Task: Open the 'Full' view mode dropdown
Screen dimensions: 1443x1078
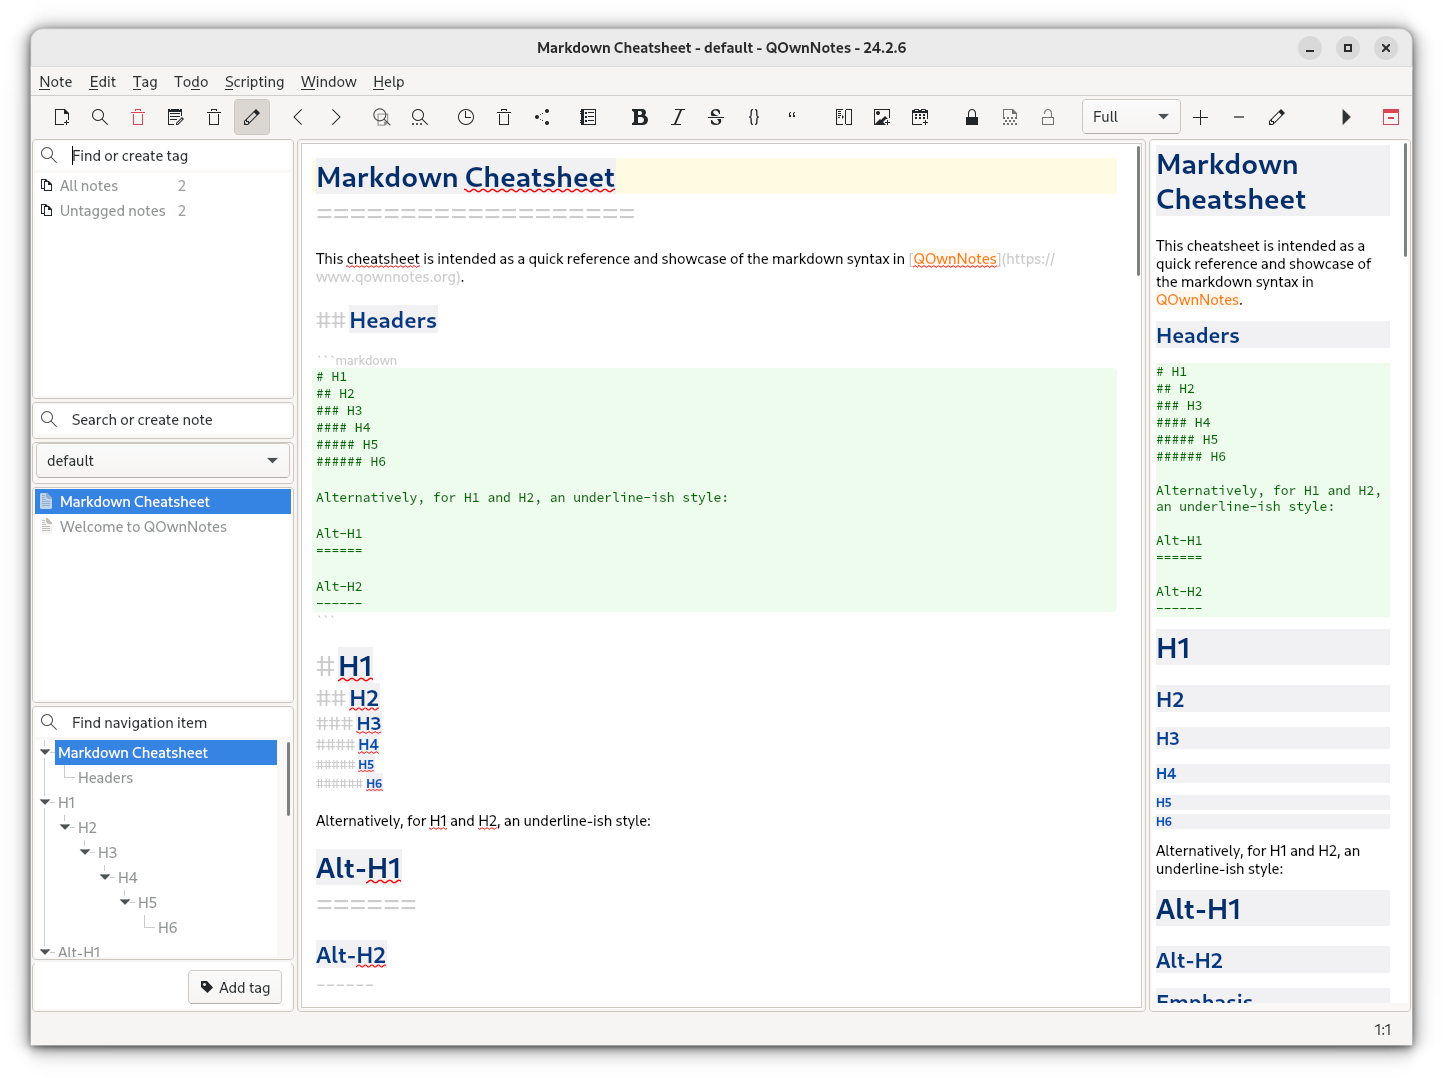Action: pyautogui.click(x=1130, y=116)
